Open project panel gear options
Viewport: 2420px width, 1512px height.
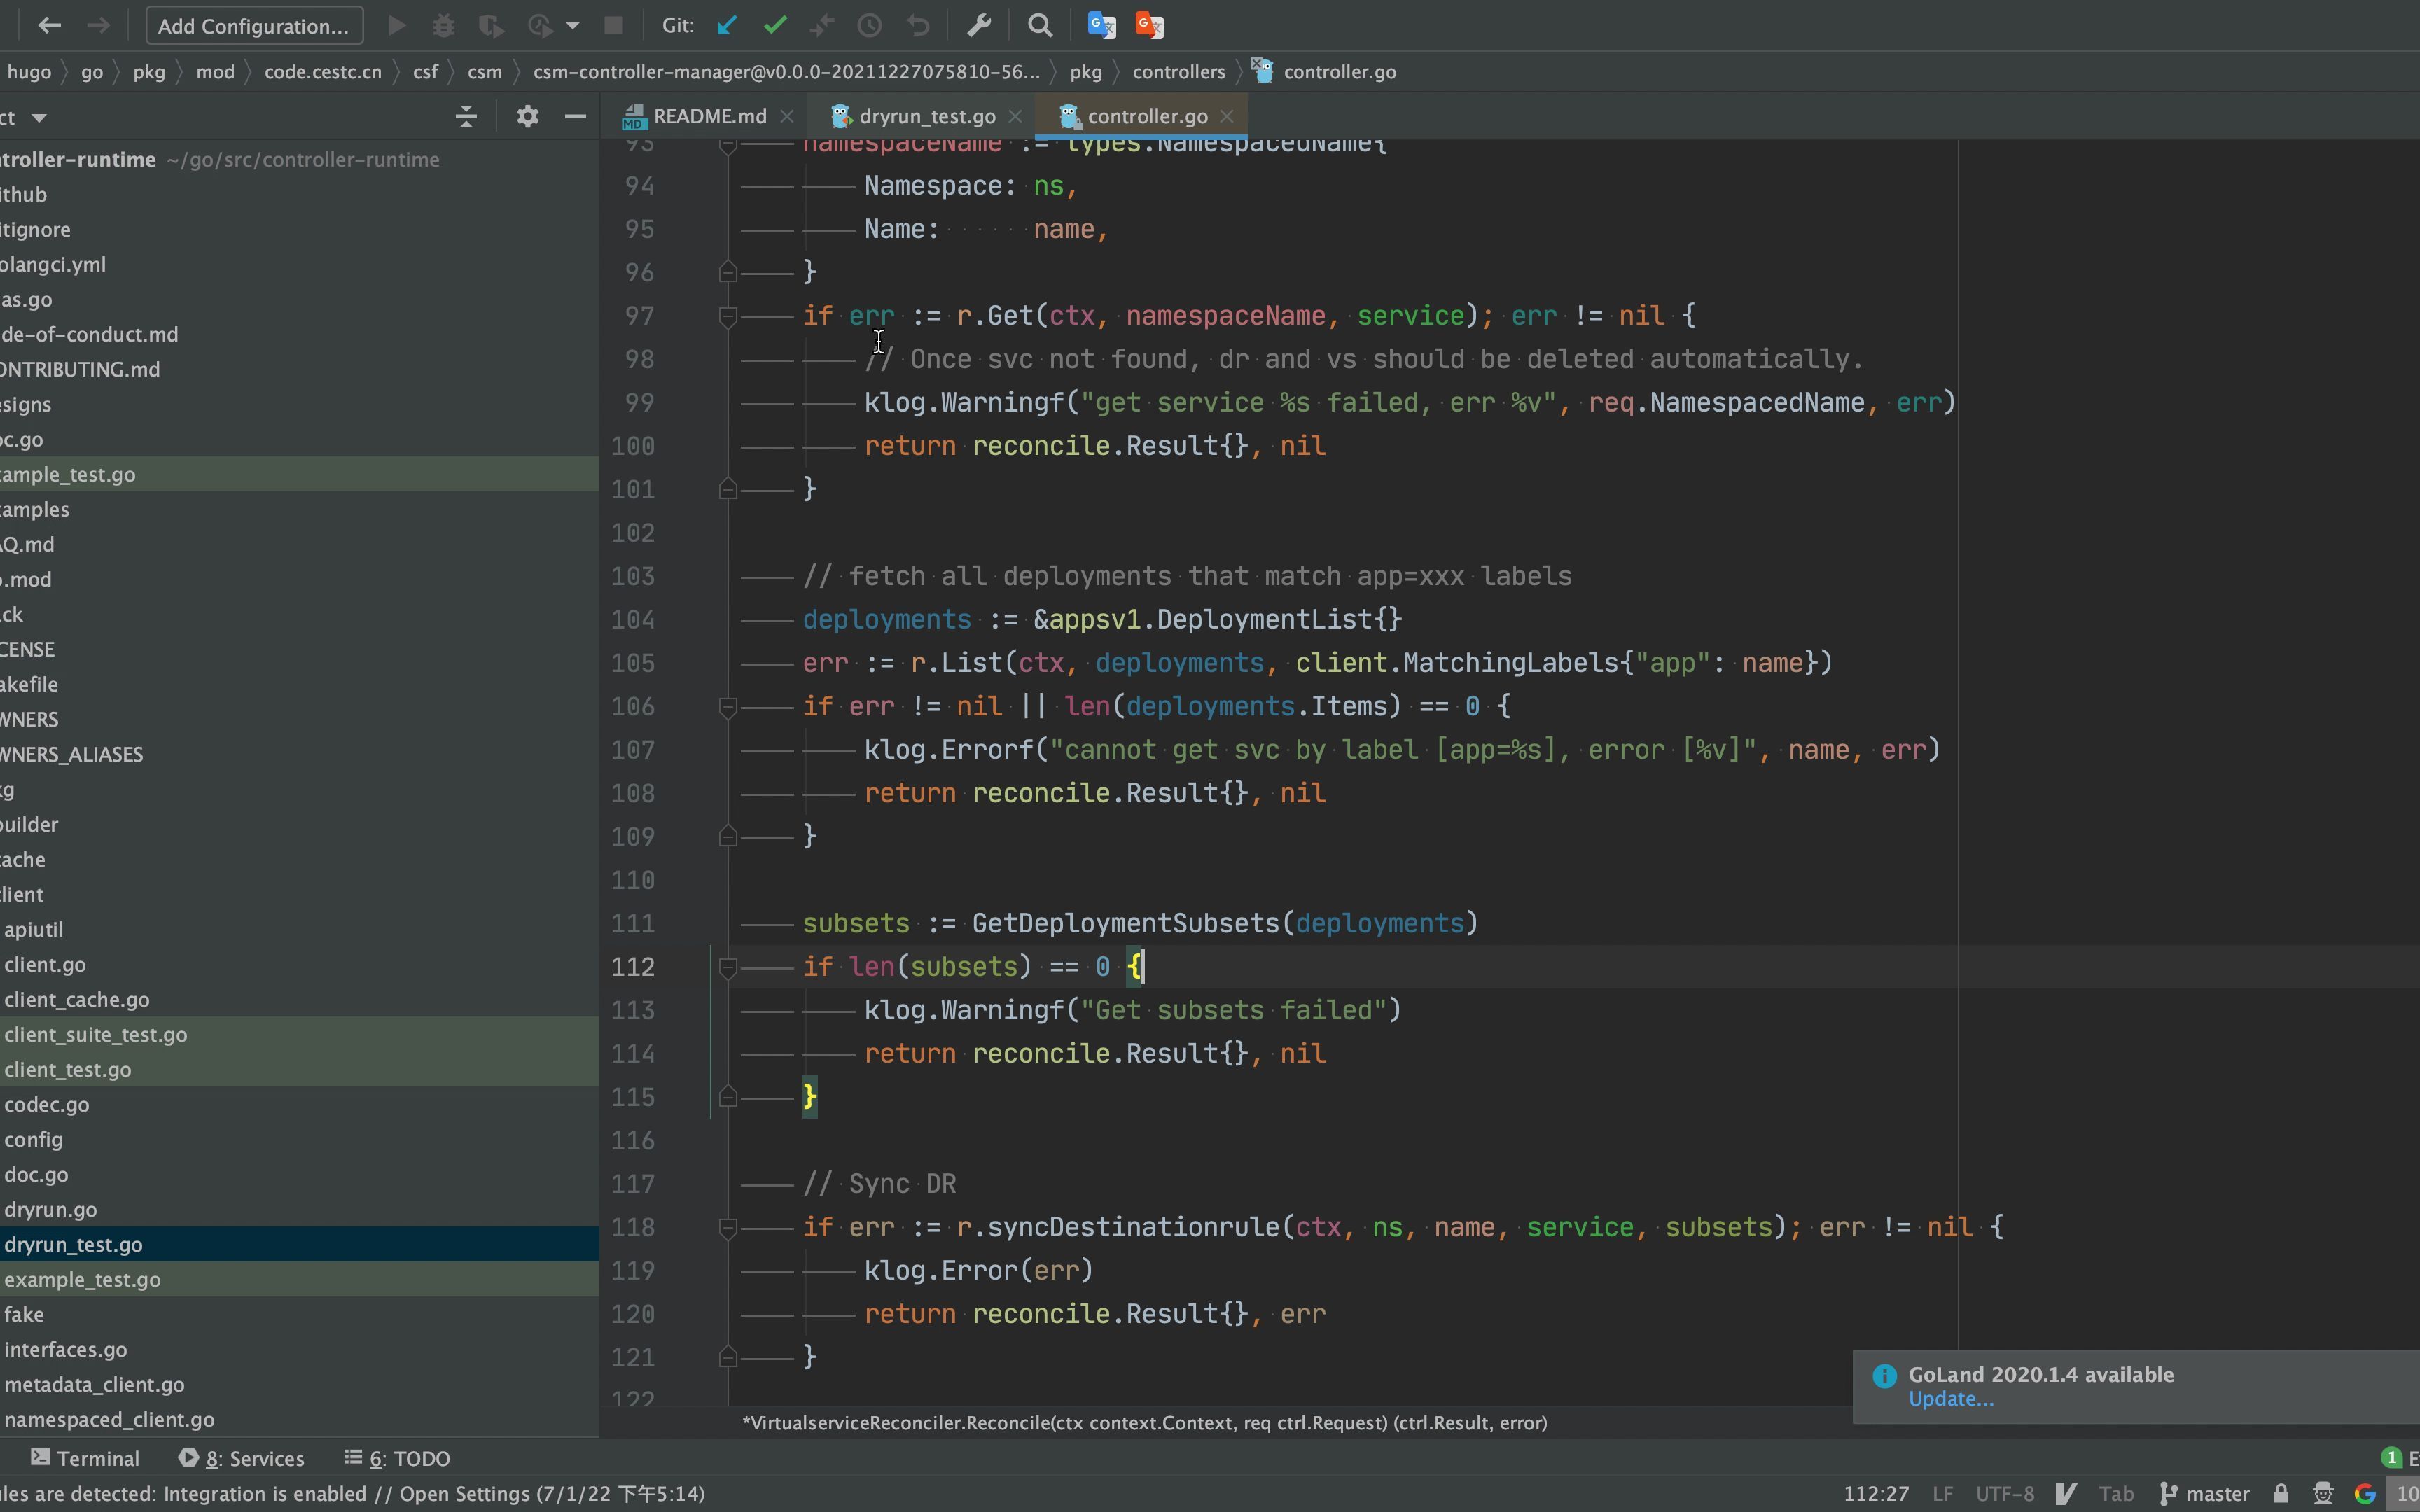527,117
